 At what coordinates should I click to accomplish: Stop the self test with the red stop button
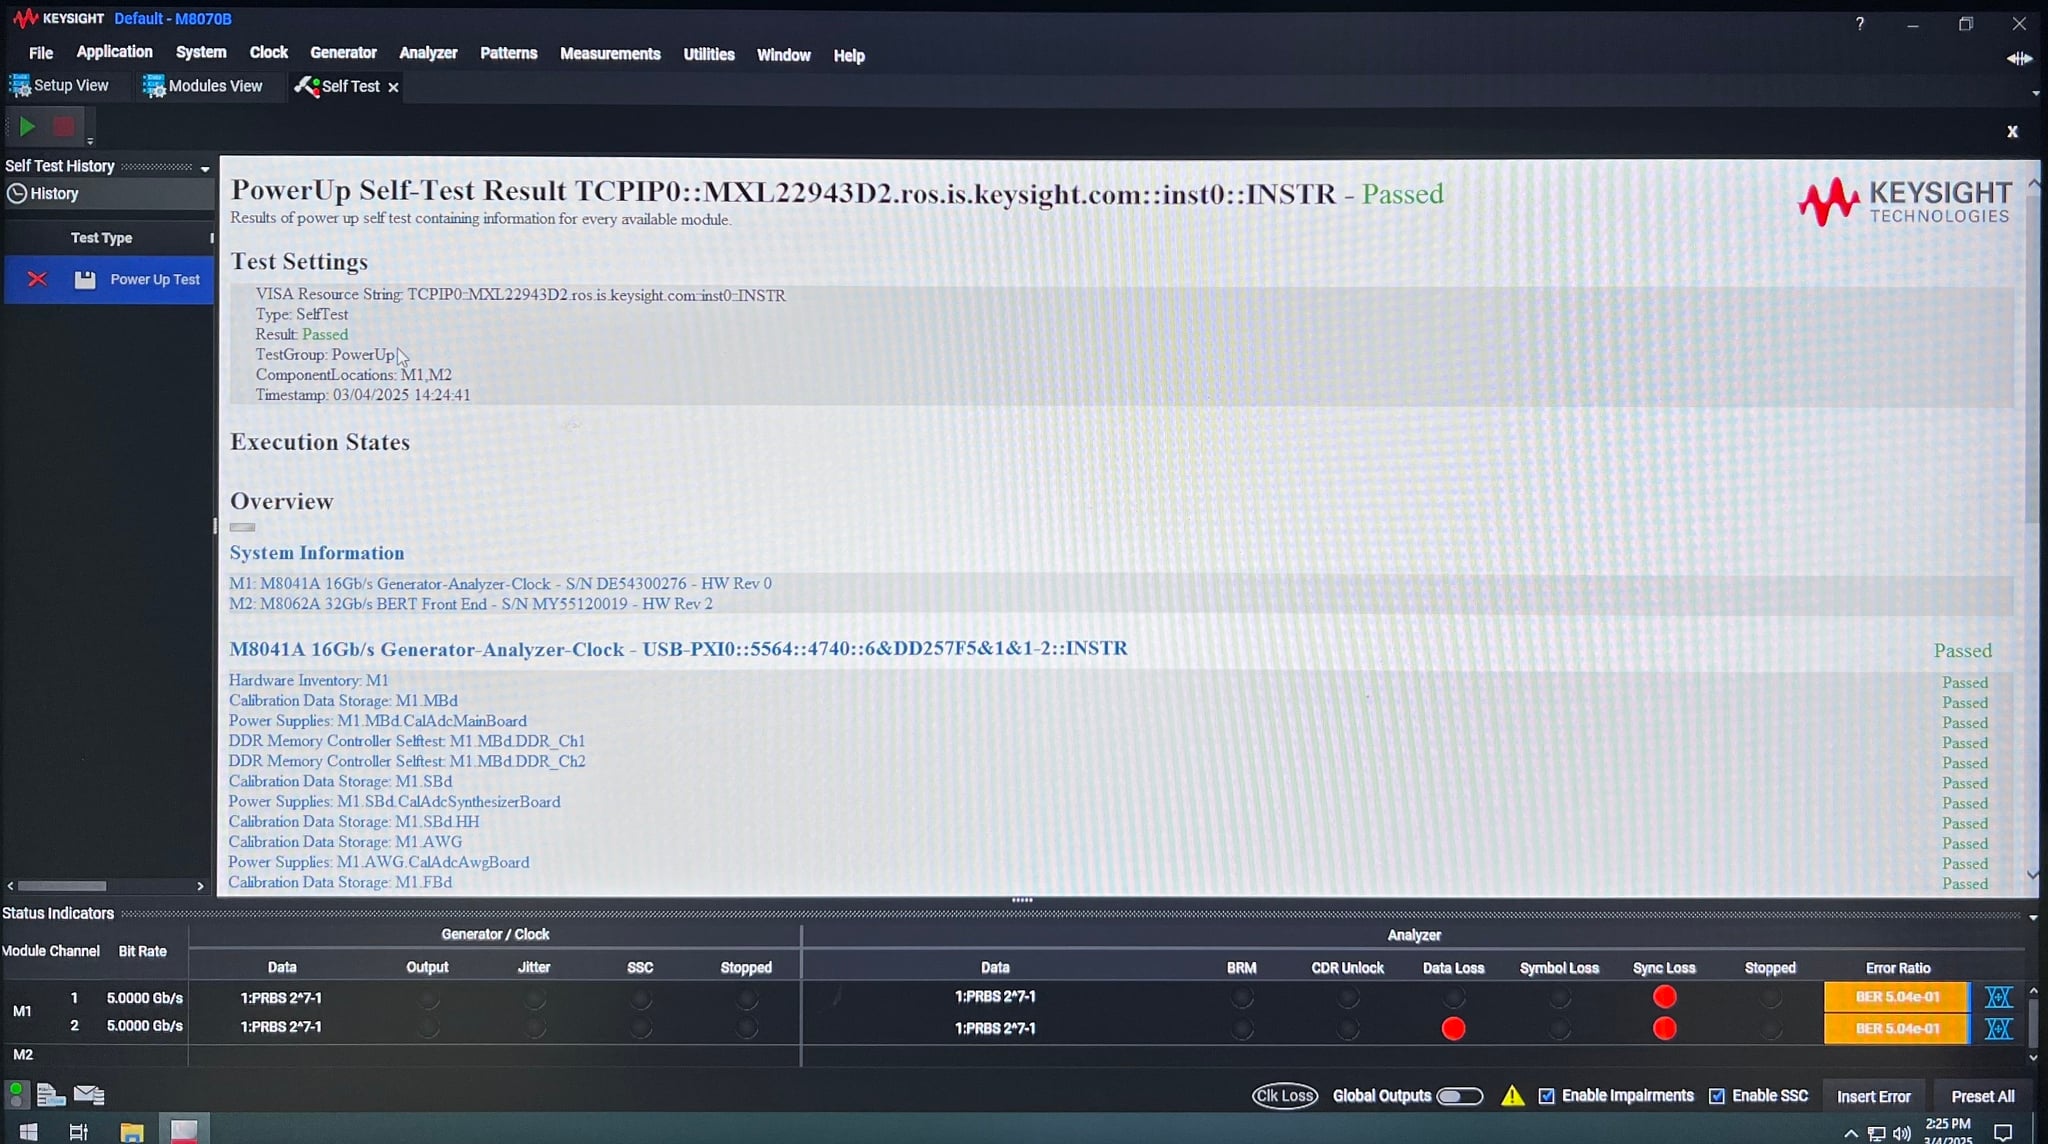64,127
